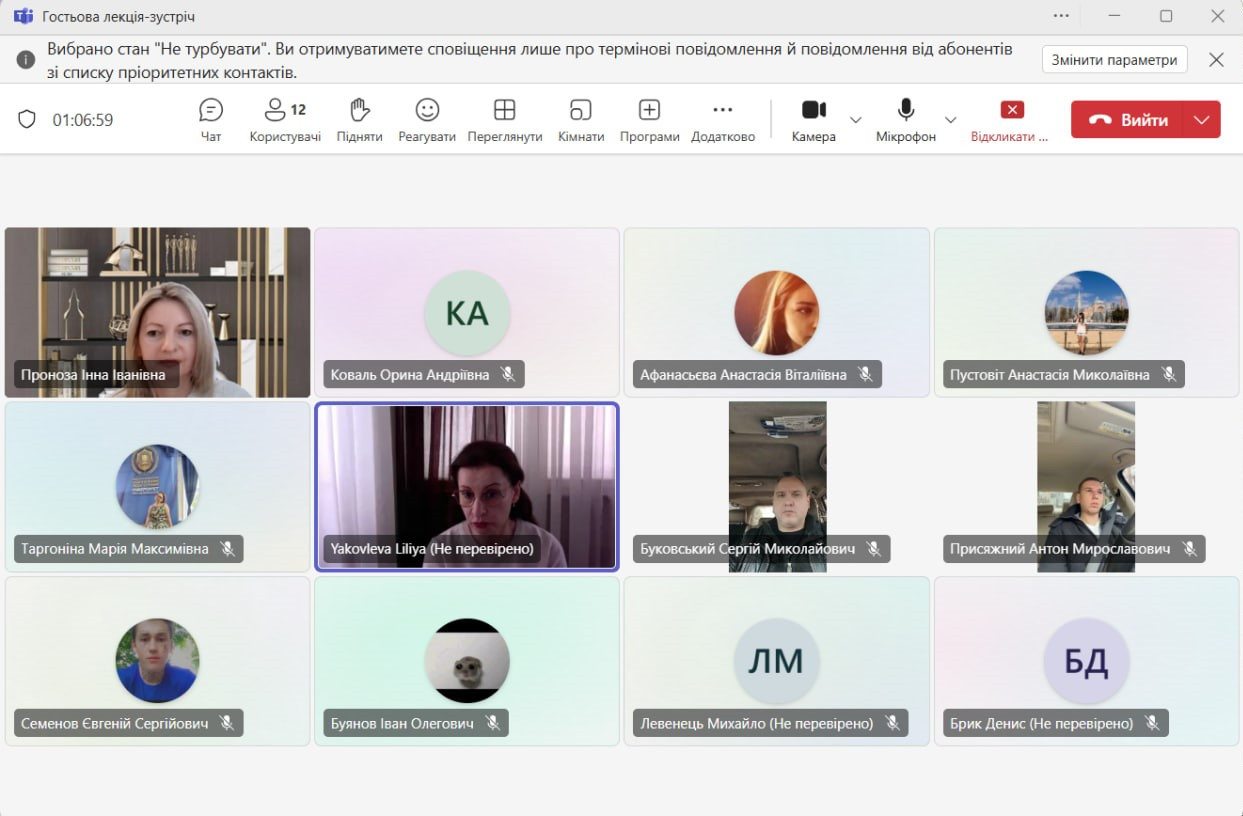Screen dimensions: 1243x816
Task: Open the Реагувати reactions menu
Action: pos(427,119)
